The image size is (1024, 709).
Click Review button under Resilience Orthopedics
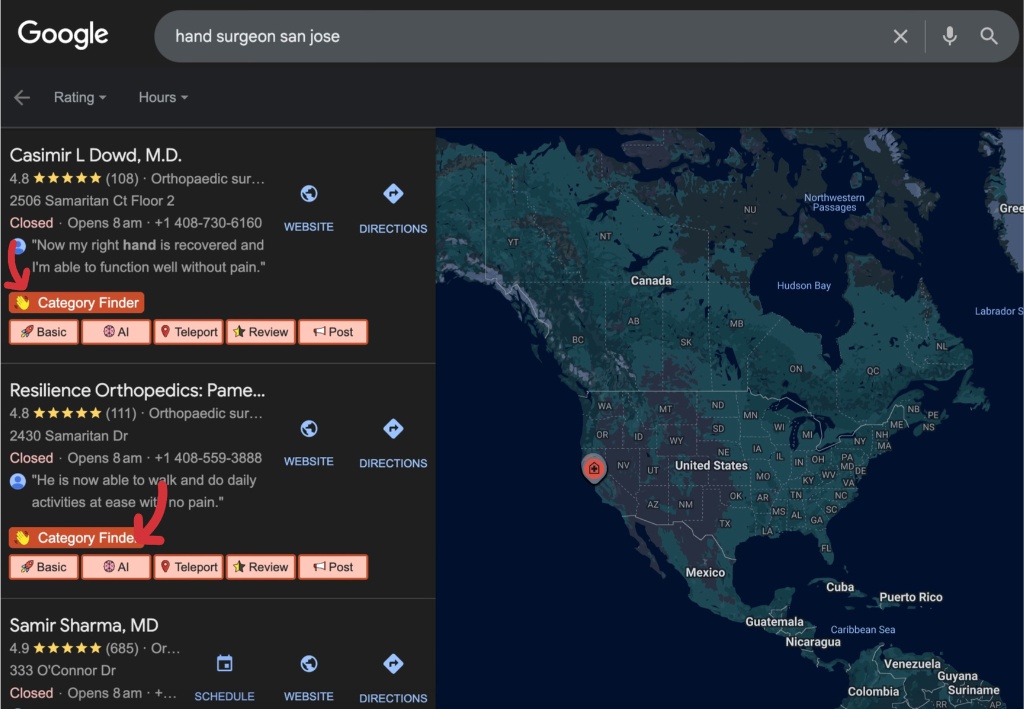click(261, 567)
